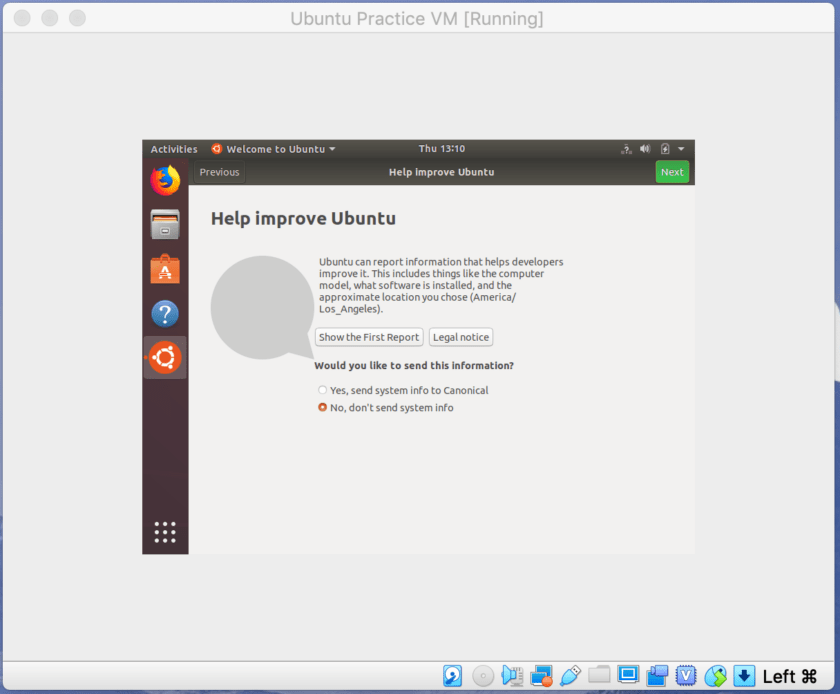The image size is (840, 694).
Task: Open Firefox from the Ubuntu dock
Action: pyautogui.click(x=165, y=180)
